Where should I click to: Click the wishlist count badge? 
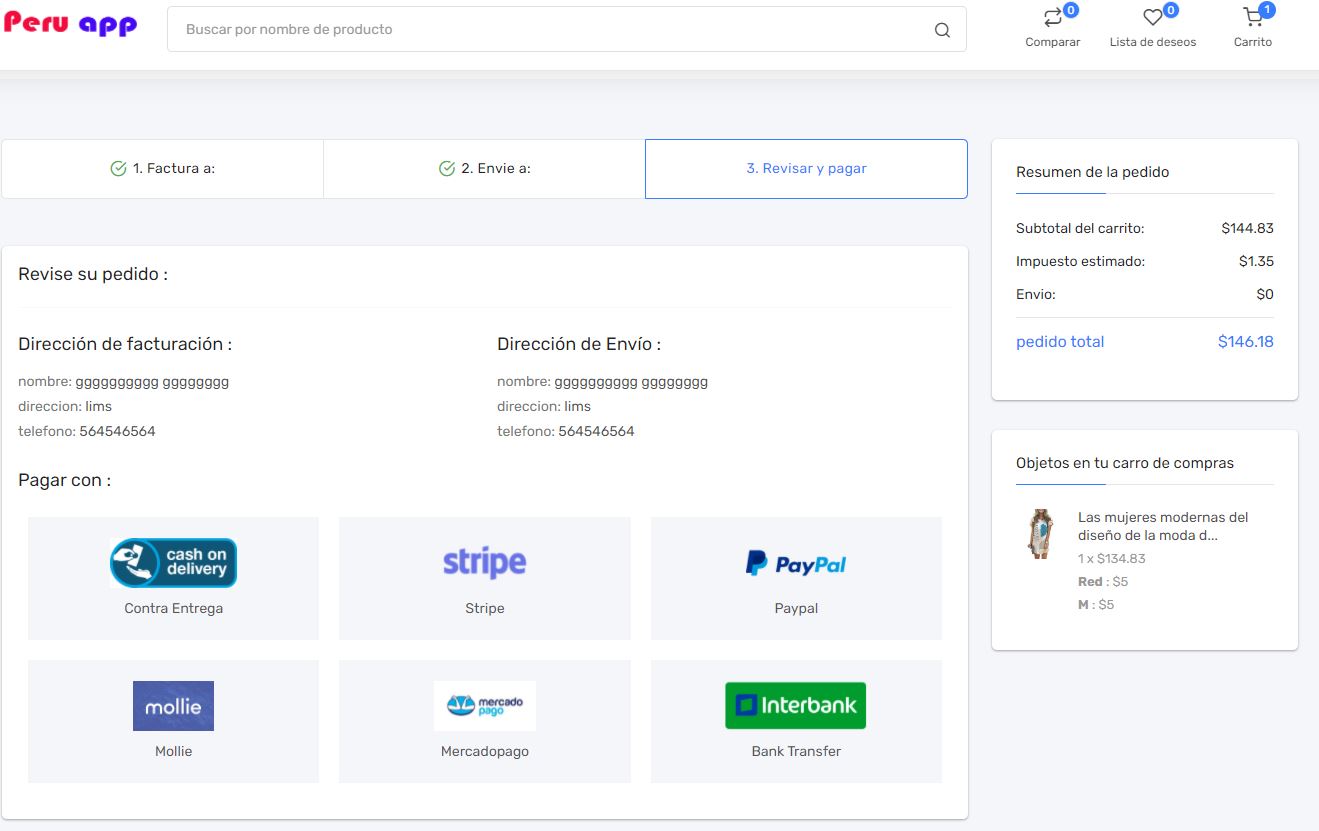click(1171, 10)
